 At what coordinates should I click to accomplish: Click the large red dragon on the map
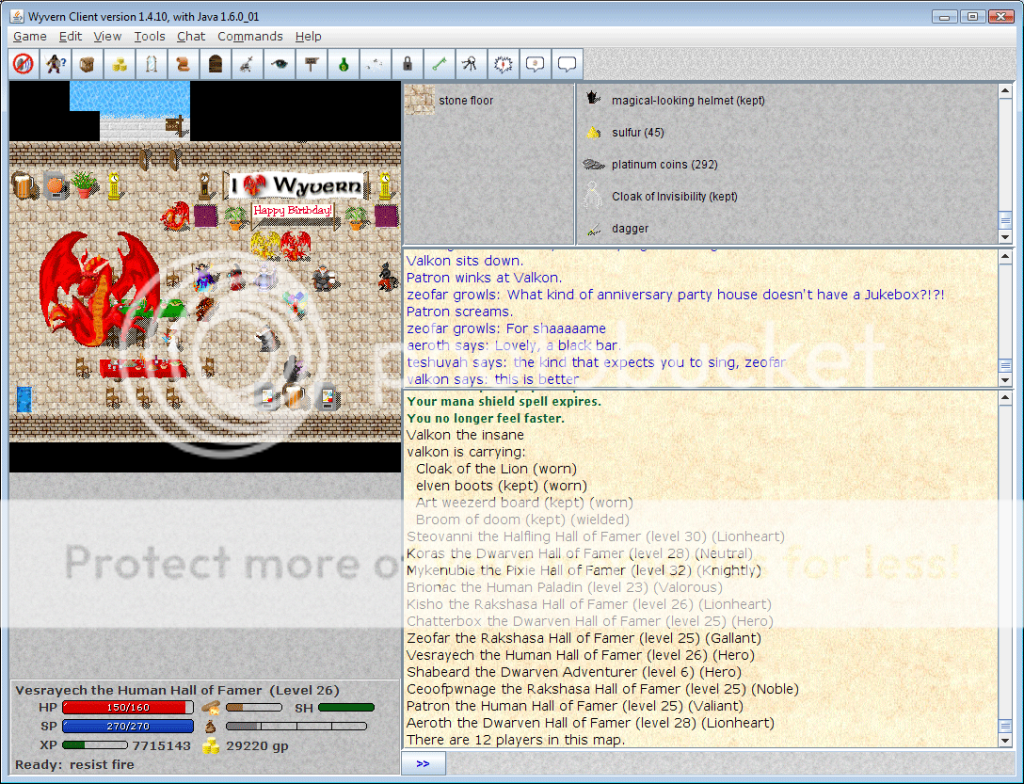(99, 288)
